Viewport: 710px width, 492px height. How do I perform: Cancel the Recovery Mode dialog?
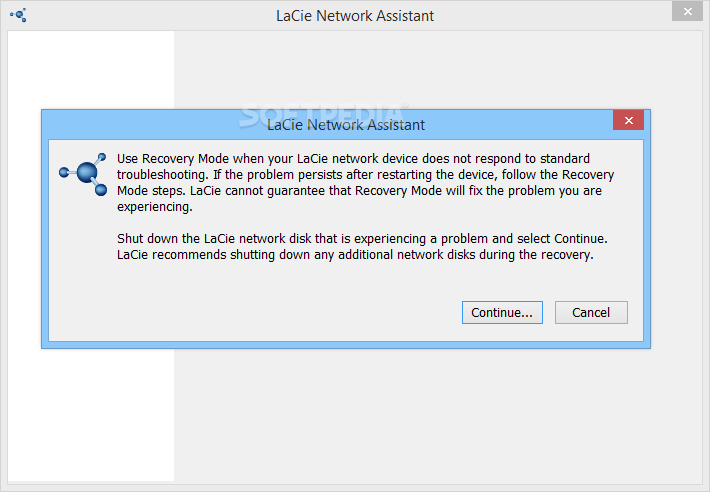tap(591, 312)
